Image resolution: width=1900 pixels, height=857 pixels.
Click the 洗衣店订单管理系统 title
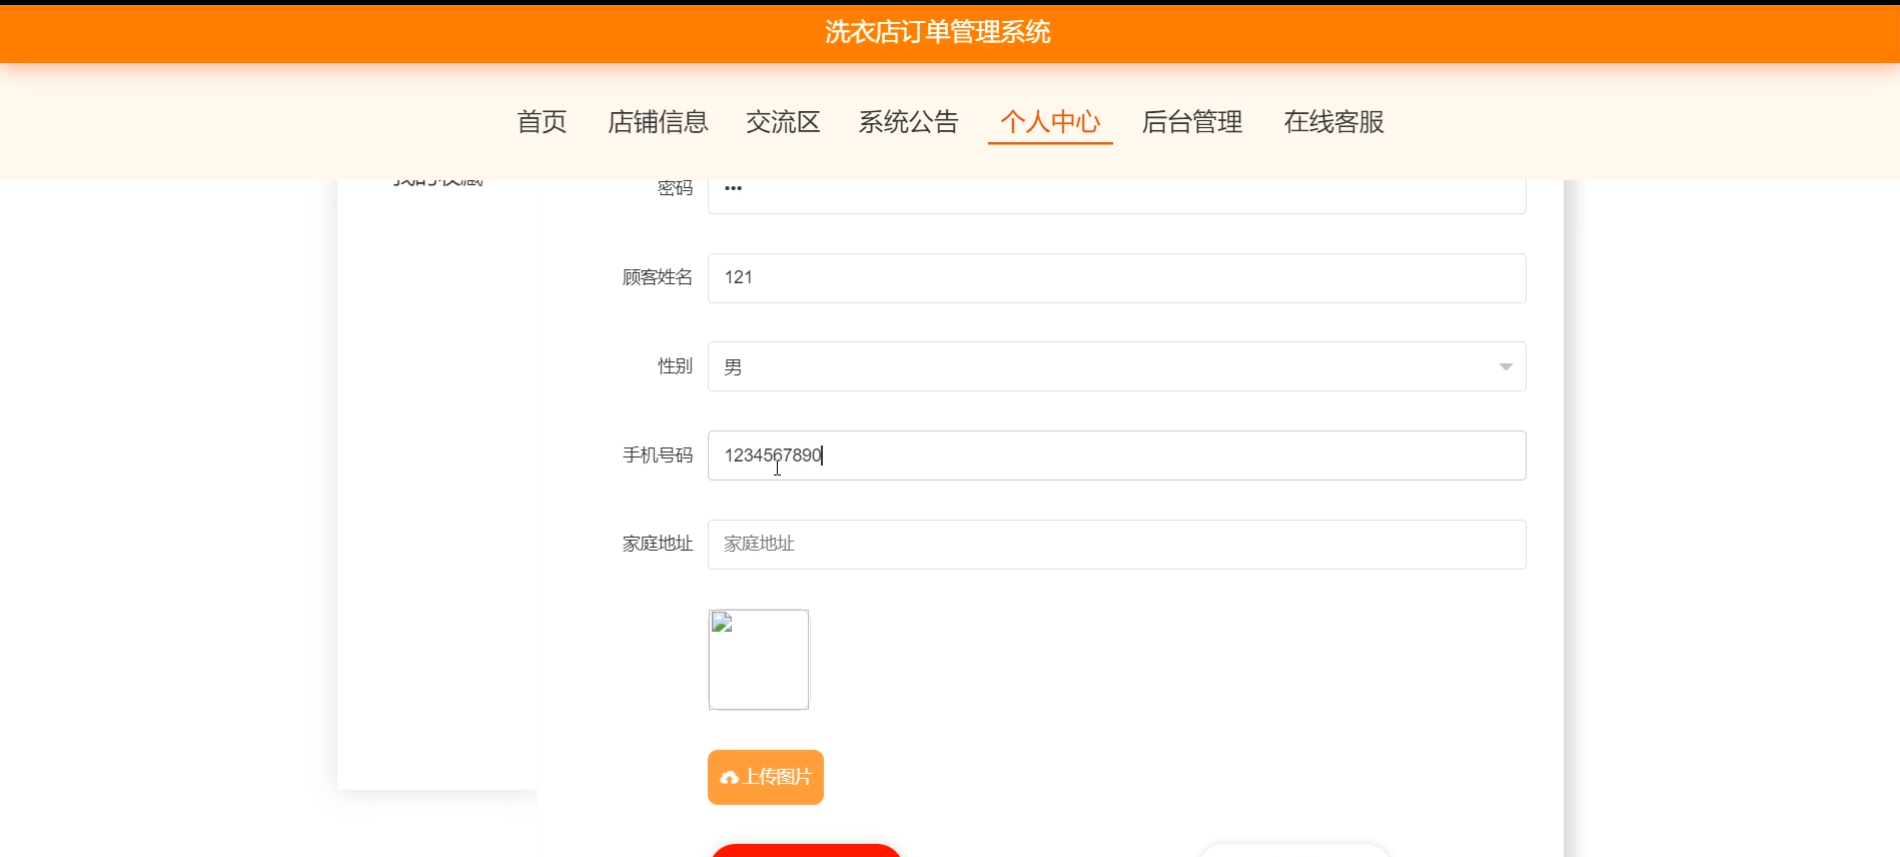(938, 32)
